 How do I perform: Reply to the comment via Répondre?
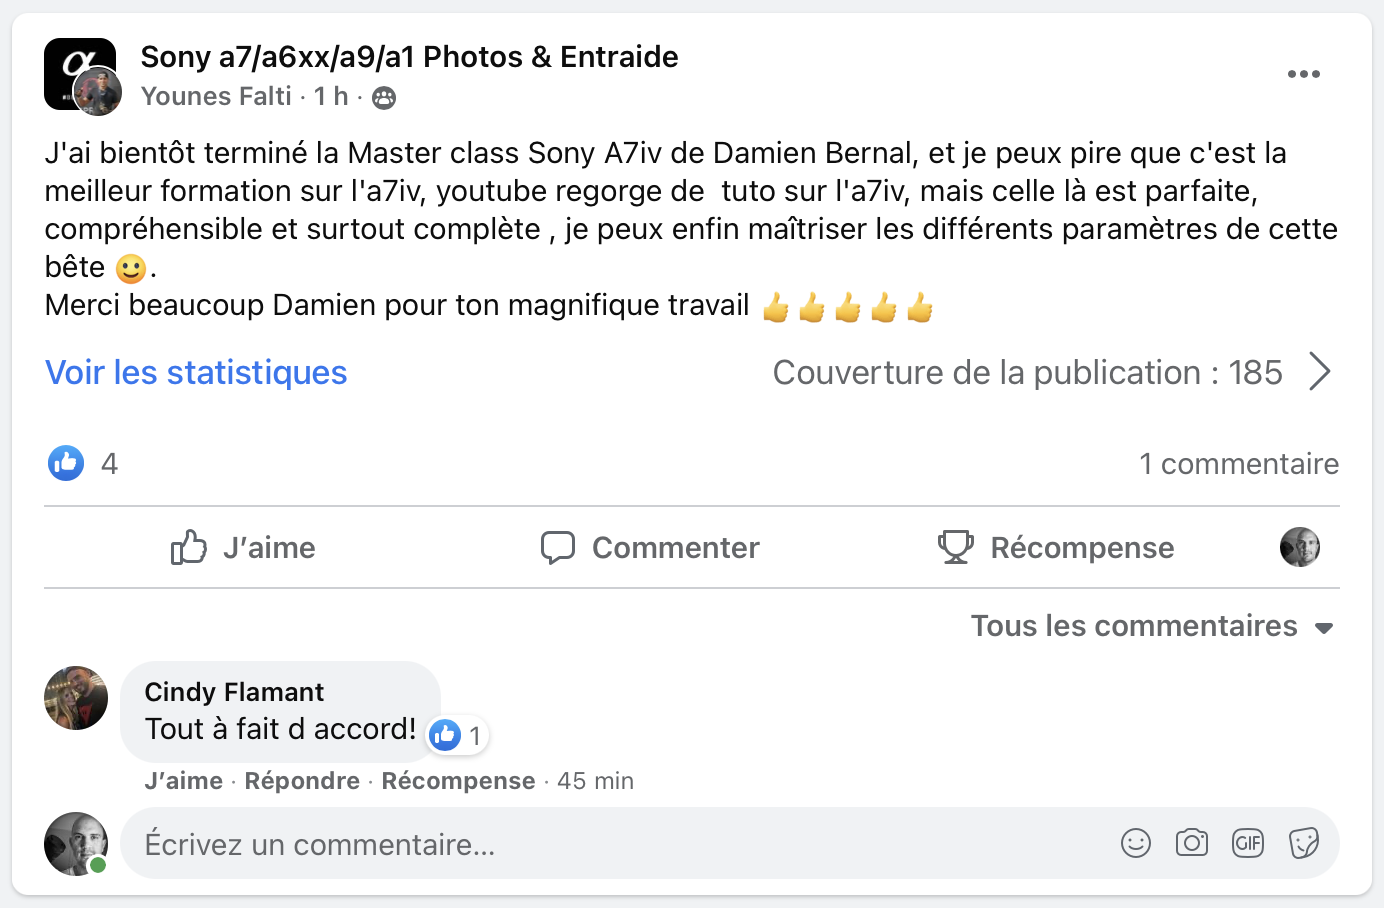pyautogui.click(x=302, y=780)
